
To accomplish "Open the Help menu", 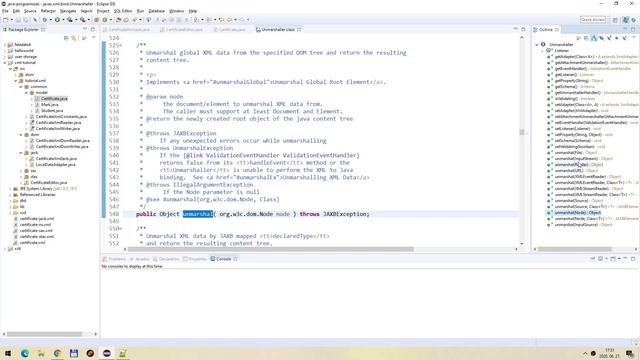I will (193, 11).
